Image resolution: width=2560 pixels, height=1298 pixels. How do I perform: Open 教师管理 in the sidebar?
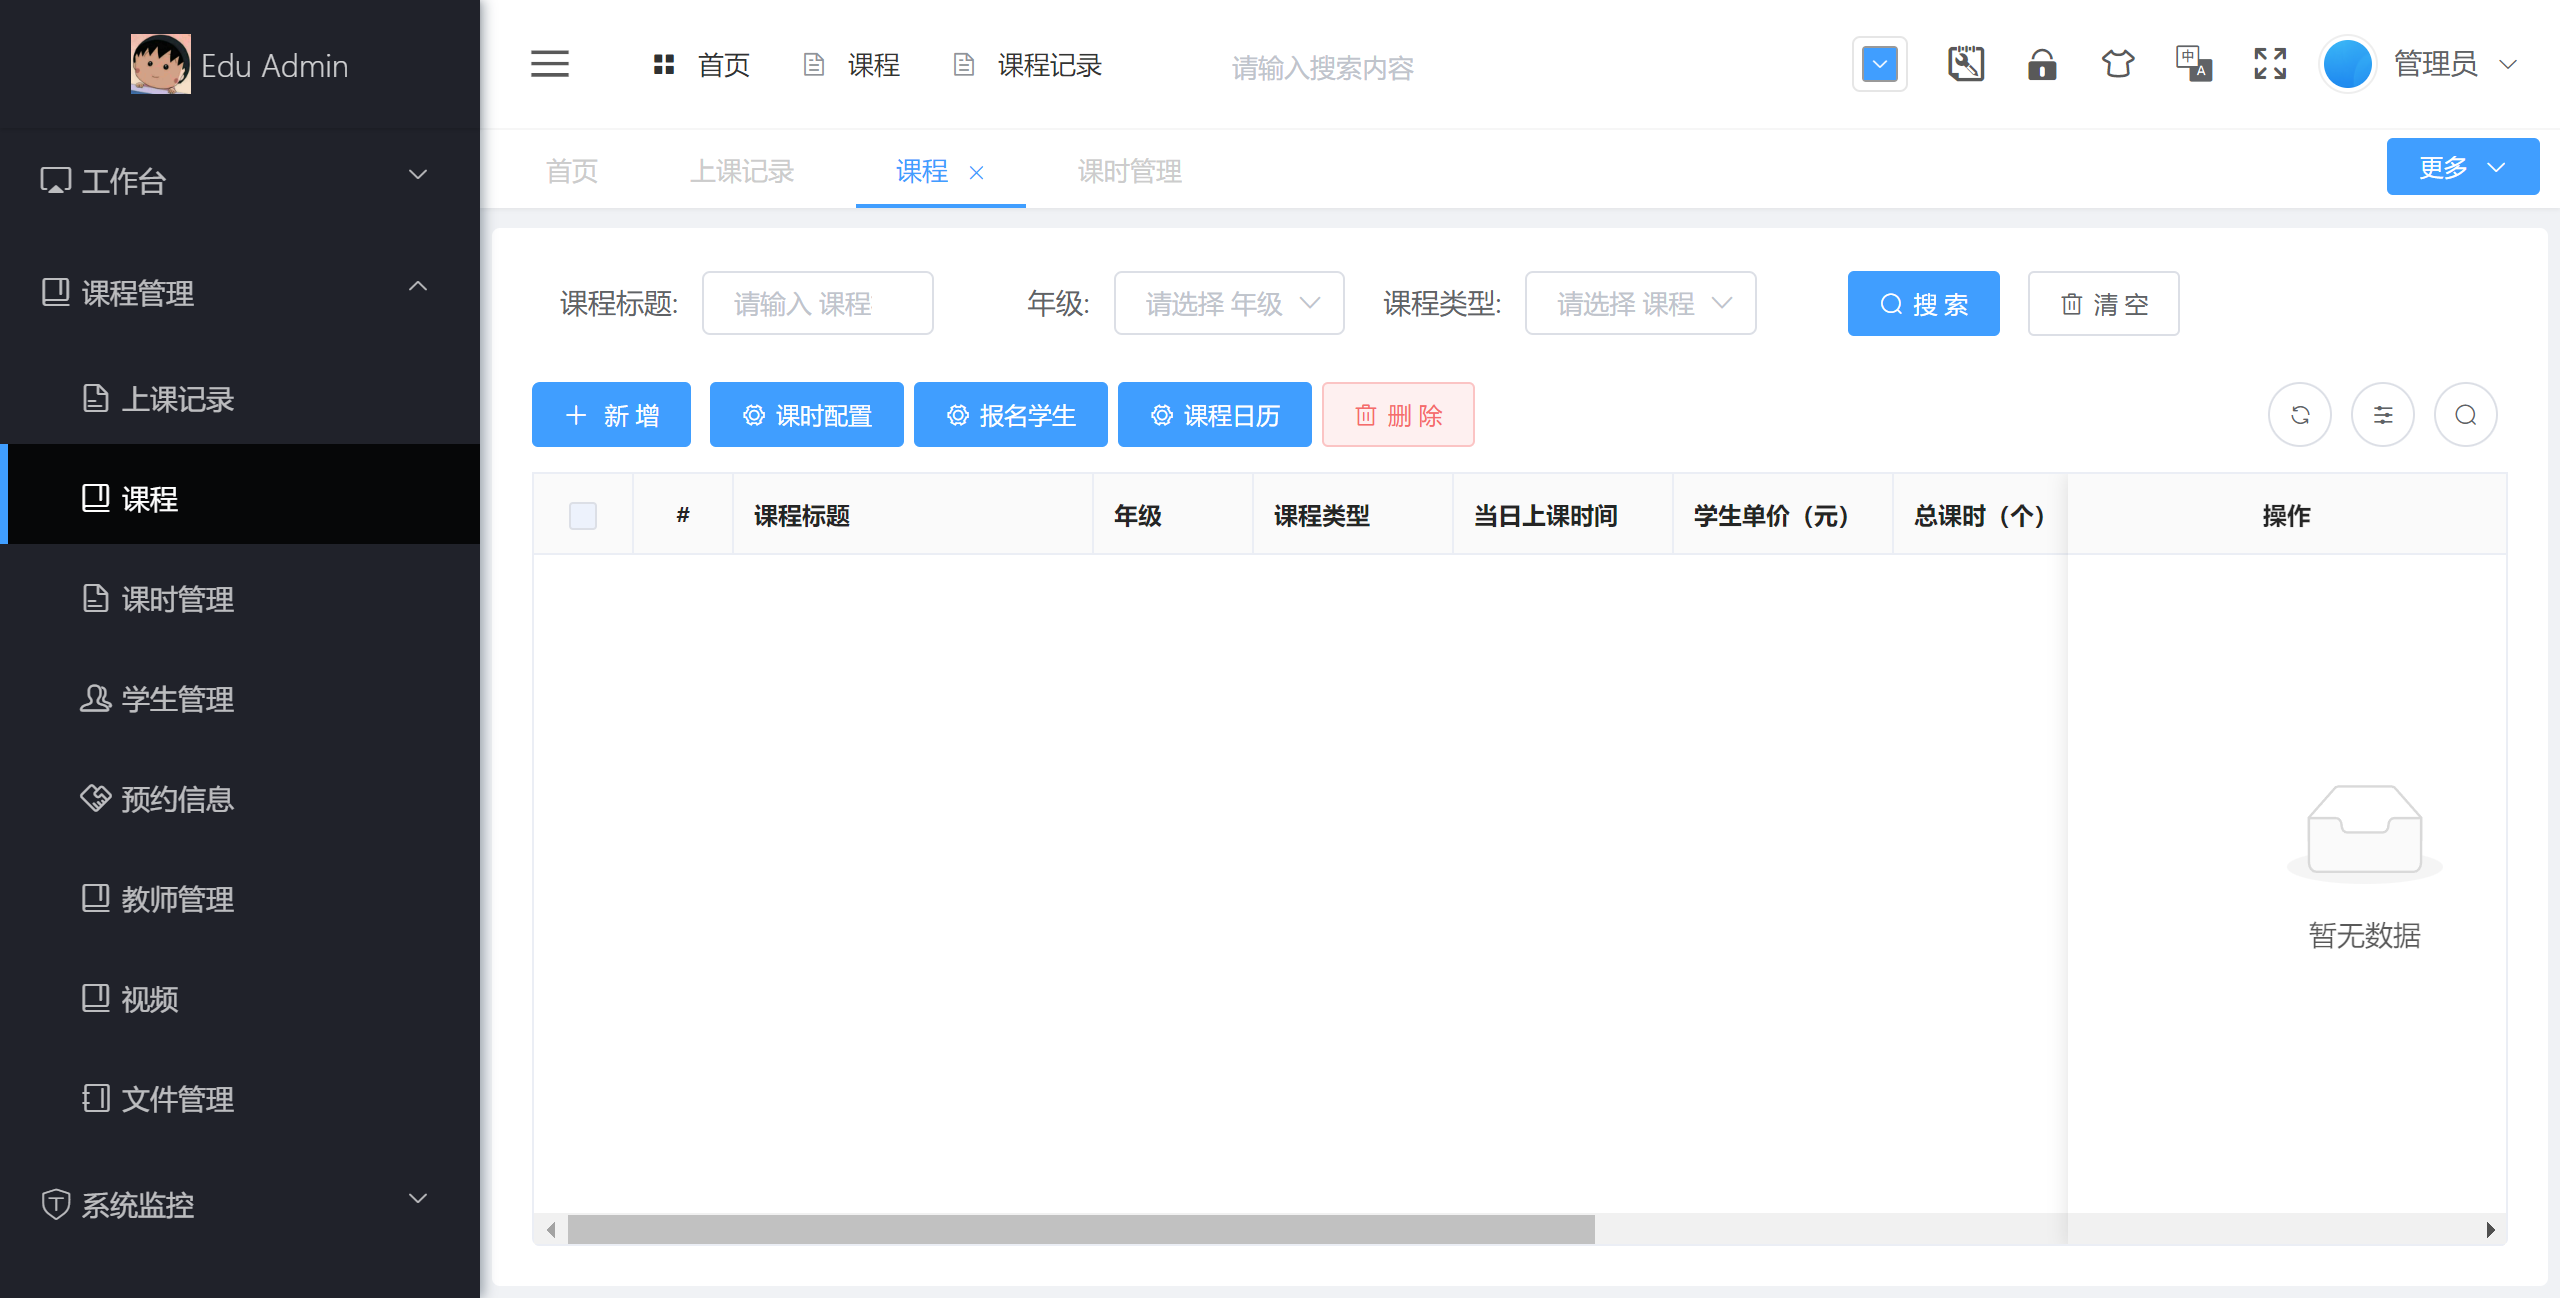(x=240, y=898)
